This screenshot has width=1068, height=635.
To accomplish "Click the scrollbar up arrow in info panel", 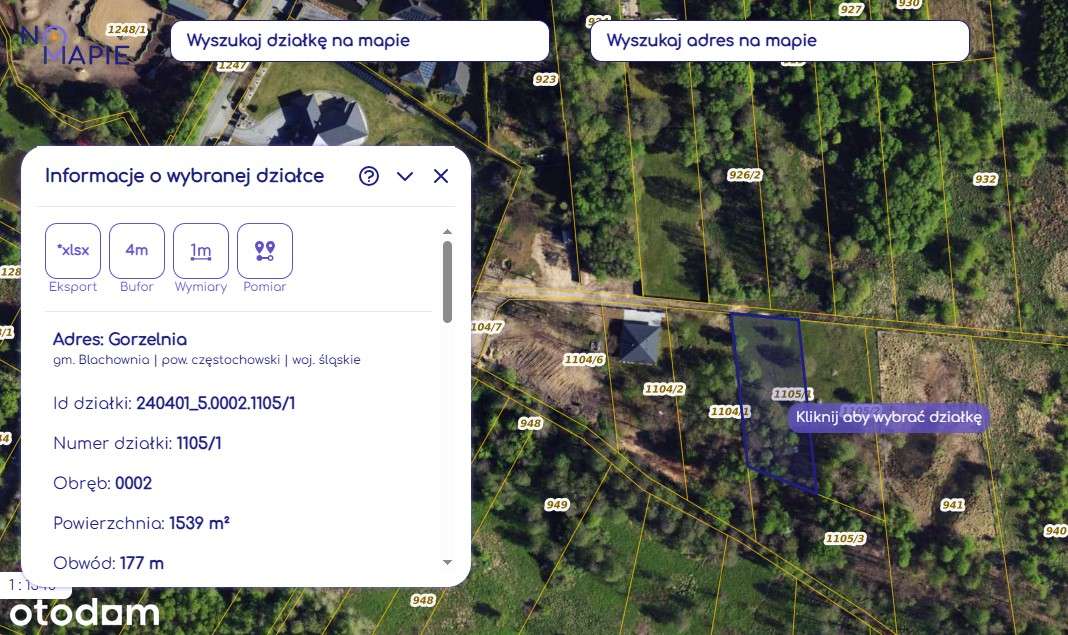I will click(447, 232).
